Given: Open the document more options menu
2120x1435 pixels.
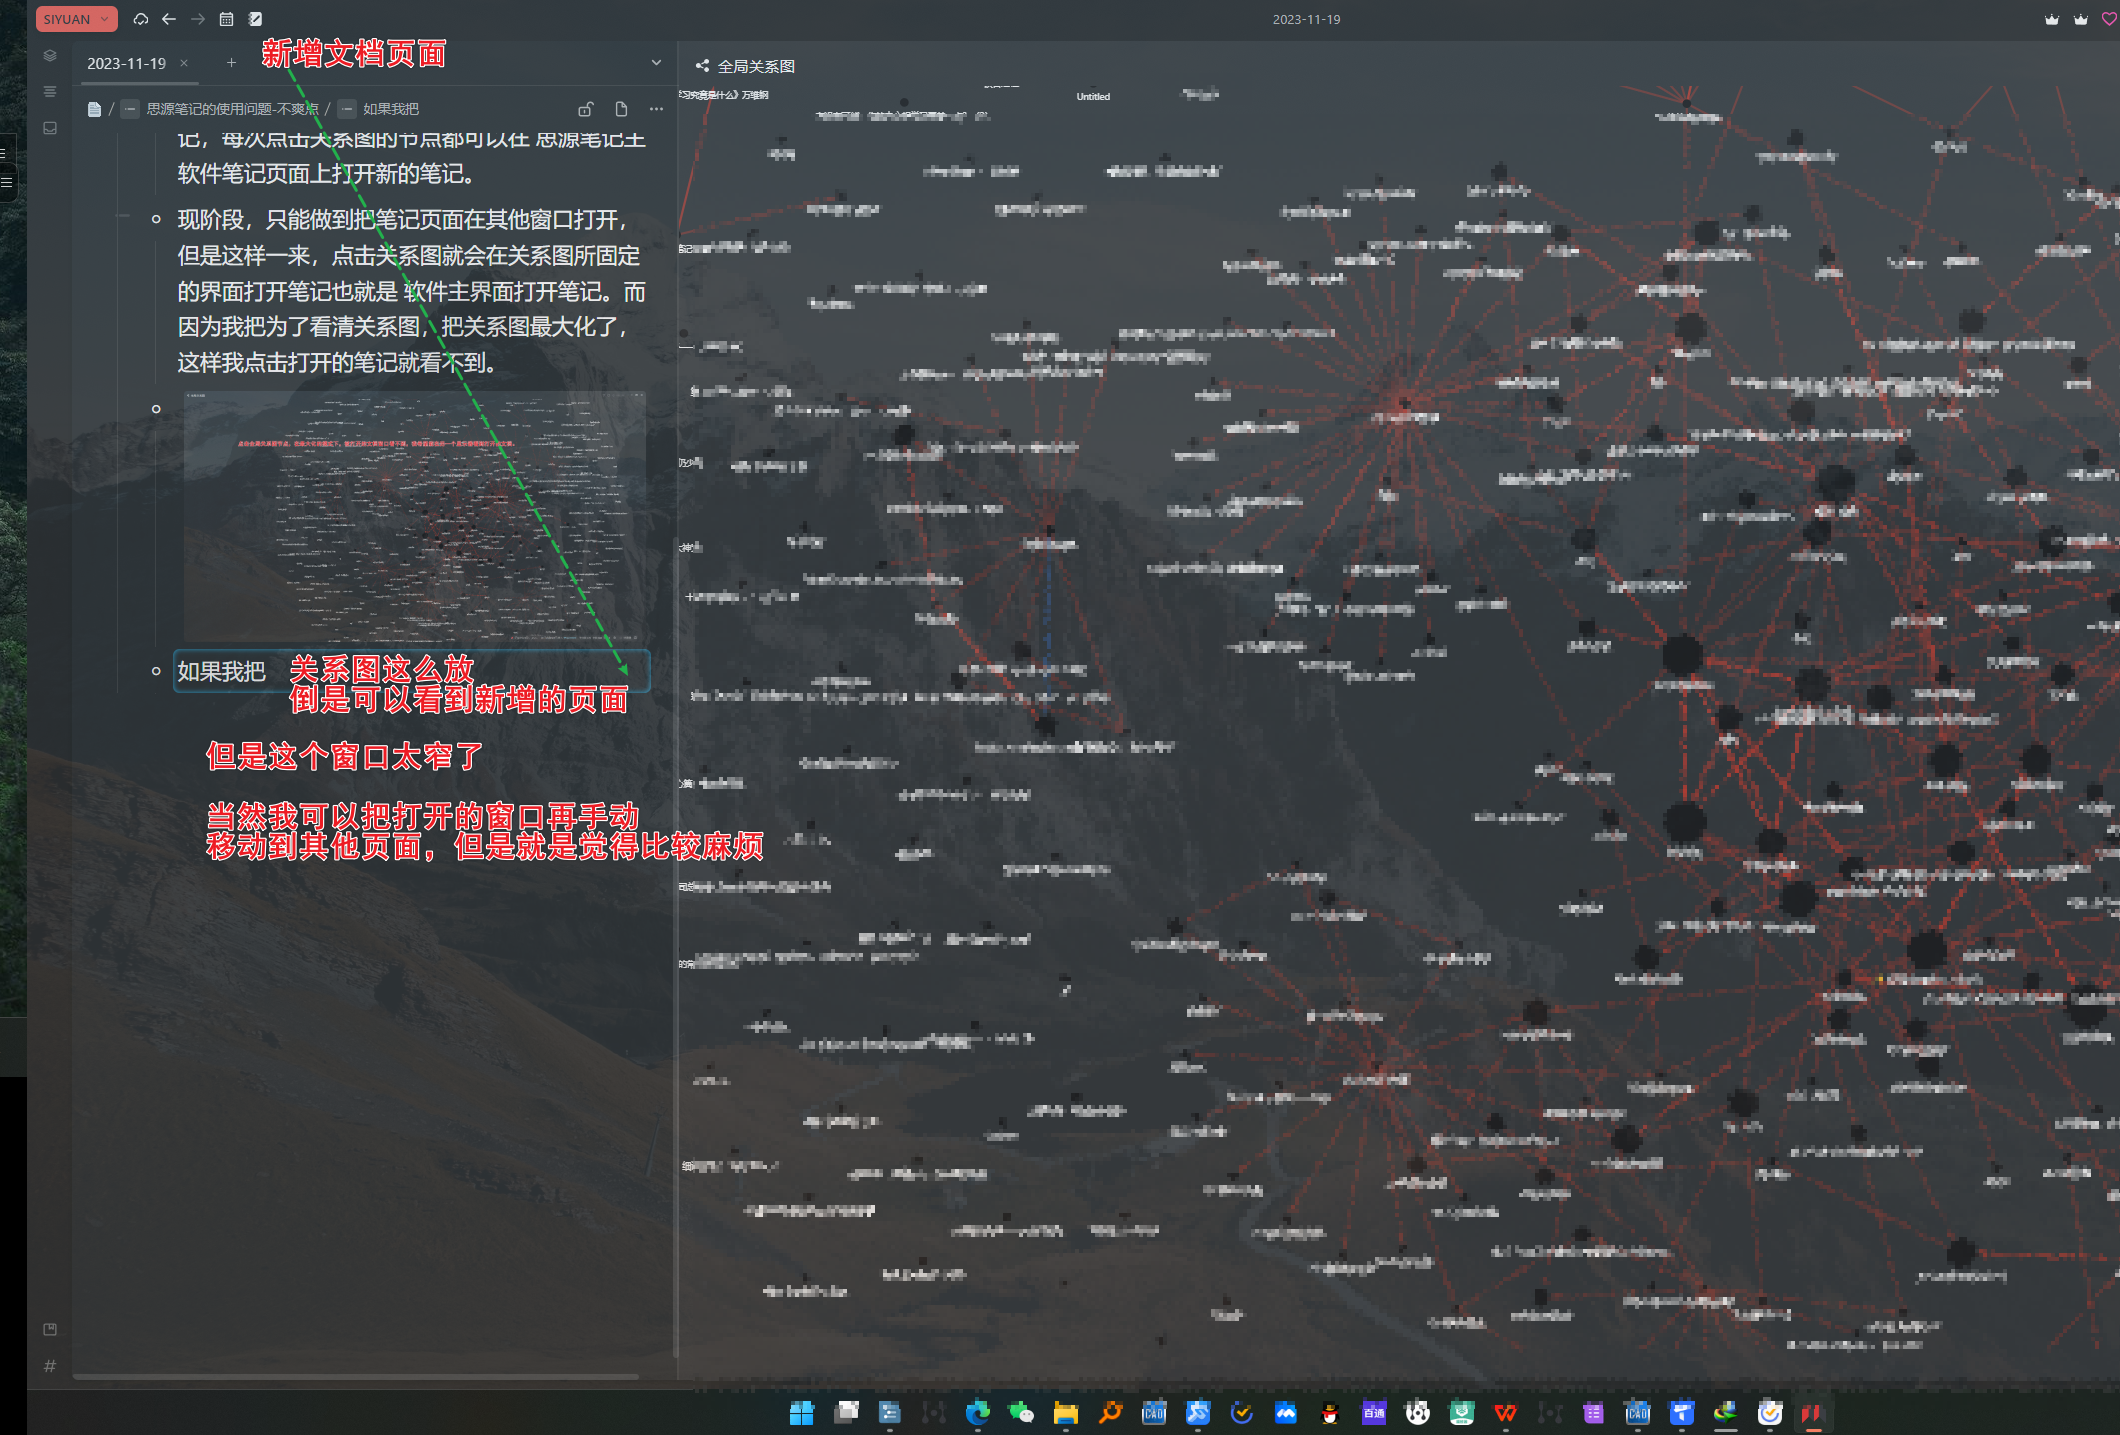Looking at the screenshot, I should (656, 109).
